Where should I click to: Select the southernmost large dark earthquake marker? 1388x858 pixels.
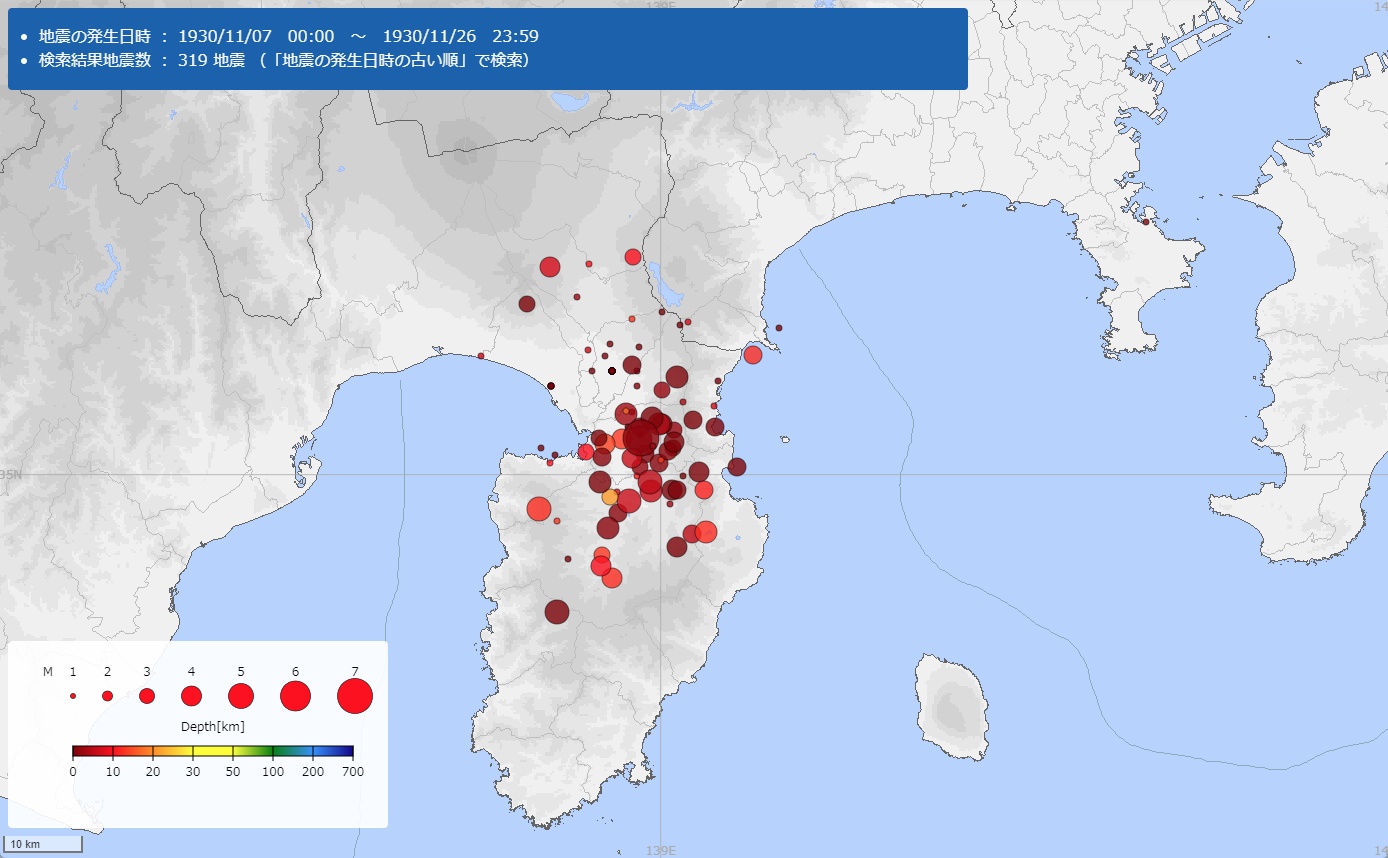557,612
